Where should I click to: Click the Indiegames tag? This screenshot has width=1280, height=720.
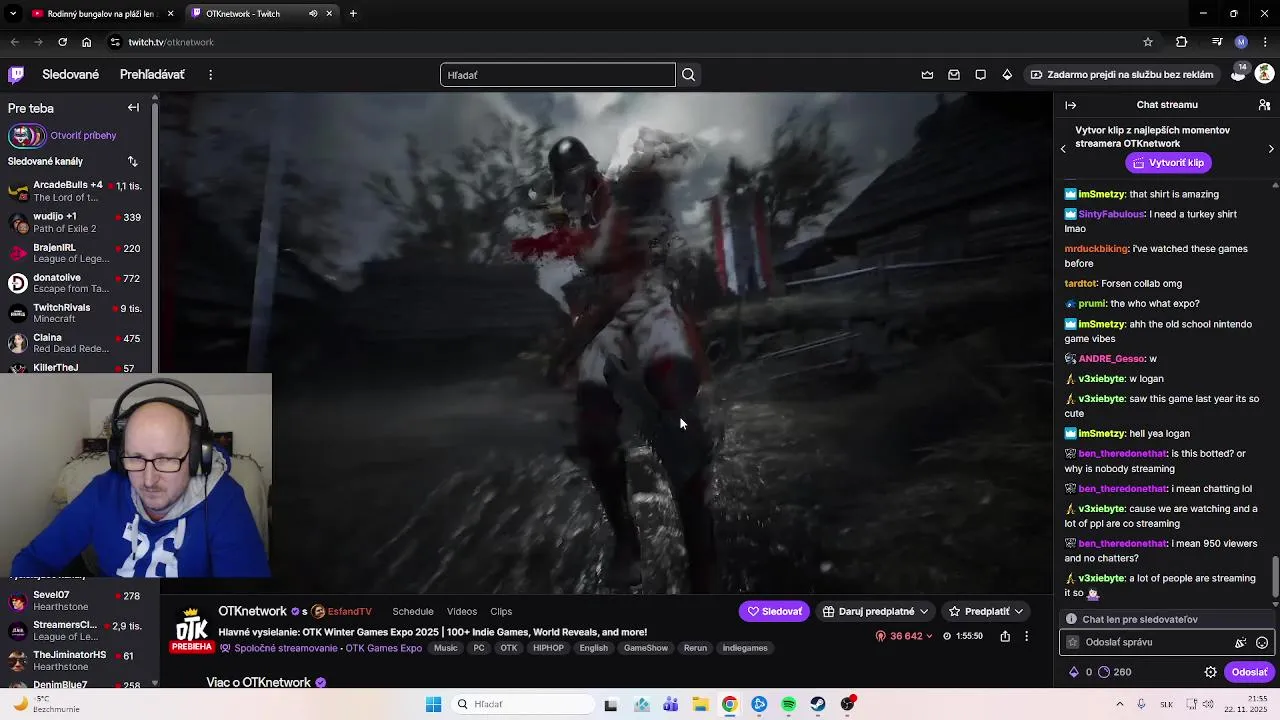pos(745,648)
